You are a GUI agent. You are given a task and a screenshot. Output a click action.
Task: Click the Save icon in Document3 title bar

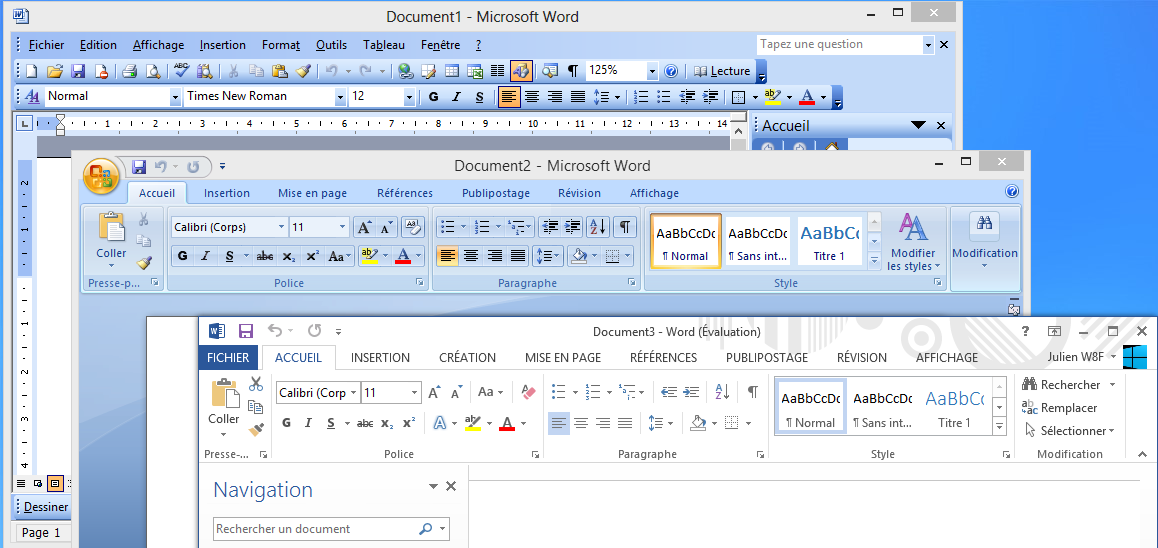point(245,331)
